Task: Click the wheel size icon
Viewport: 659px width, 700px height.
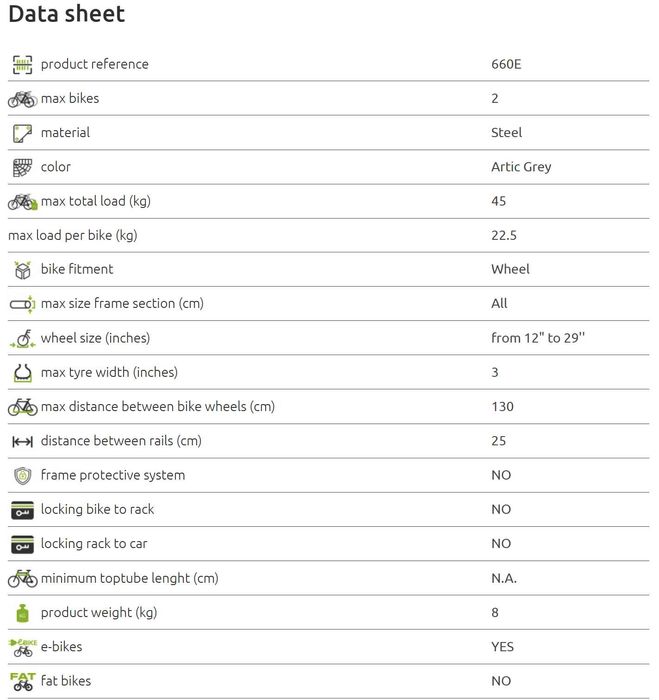Action: point(22,338)
